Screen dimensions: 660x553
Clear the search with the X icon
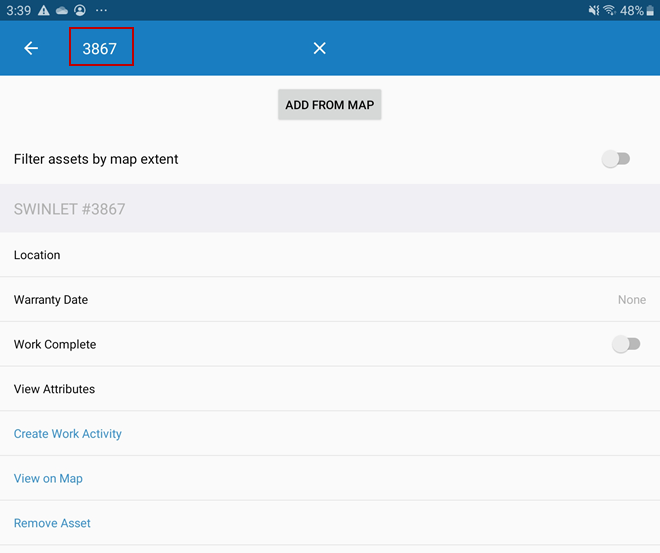click(319, 48)
